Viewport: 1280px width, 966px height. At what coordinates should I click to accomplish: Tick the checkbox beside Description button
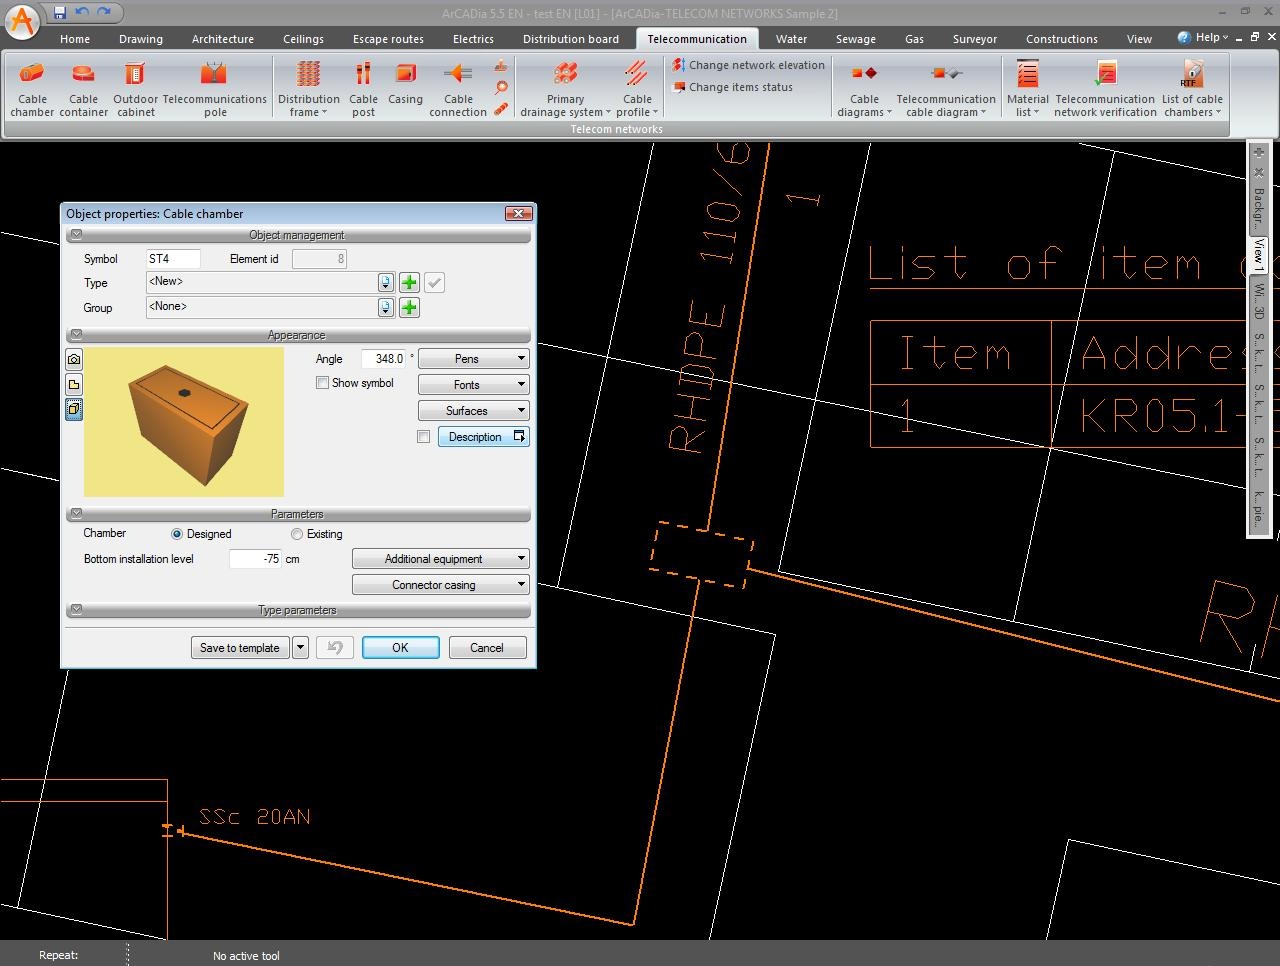(424, 437)
